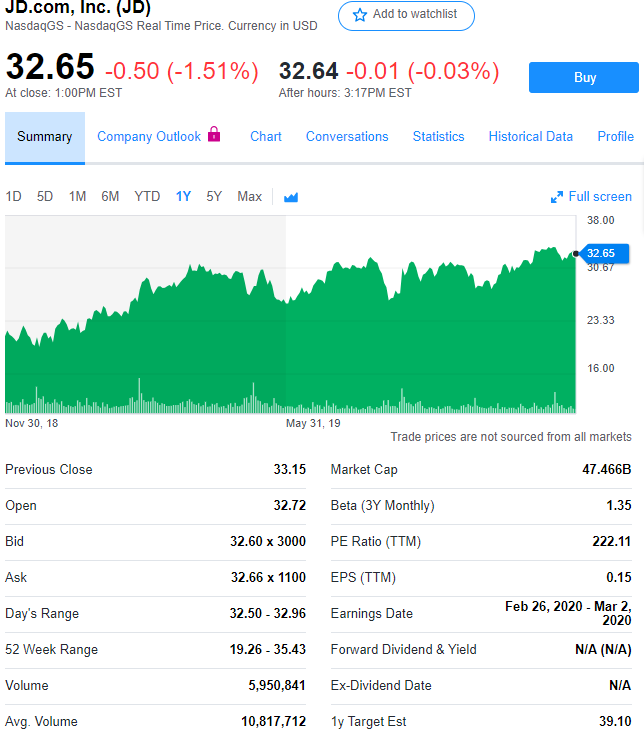This screenshot has height=734, width=644.
Task: Set chart range to 1M
Action: (x=77, y=197)
